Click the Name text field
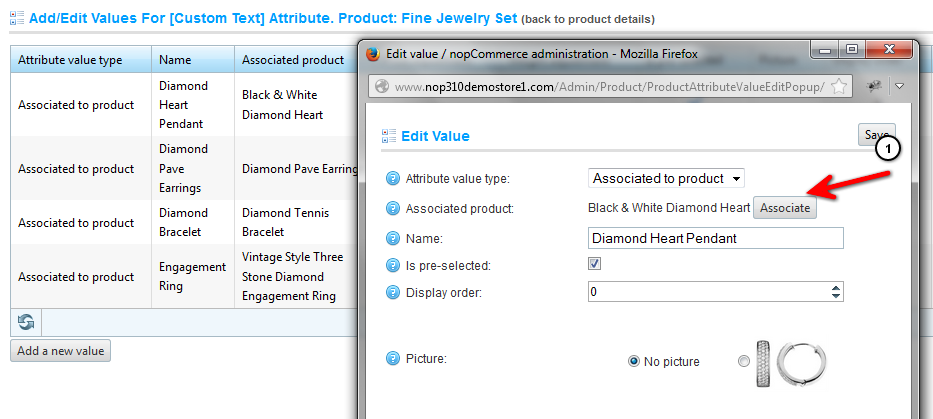 point(716,238)
